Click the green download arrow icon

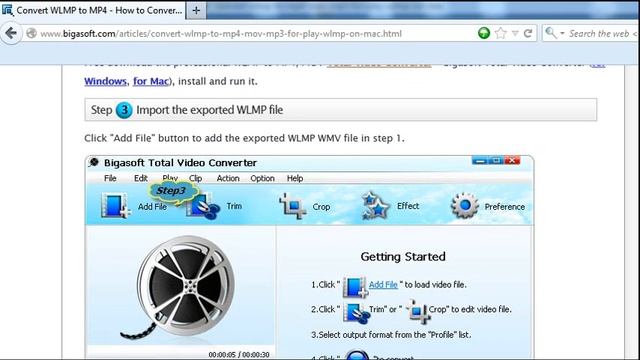[x=484, y=33]
